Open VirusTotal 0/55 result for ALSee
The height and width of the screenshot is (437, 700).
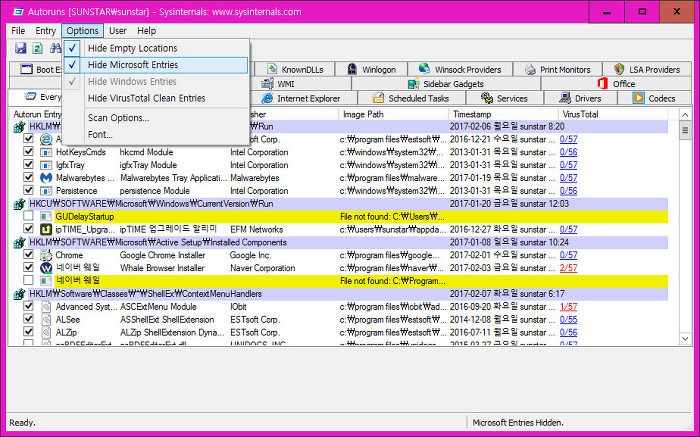click(x=568, y=320)
